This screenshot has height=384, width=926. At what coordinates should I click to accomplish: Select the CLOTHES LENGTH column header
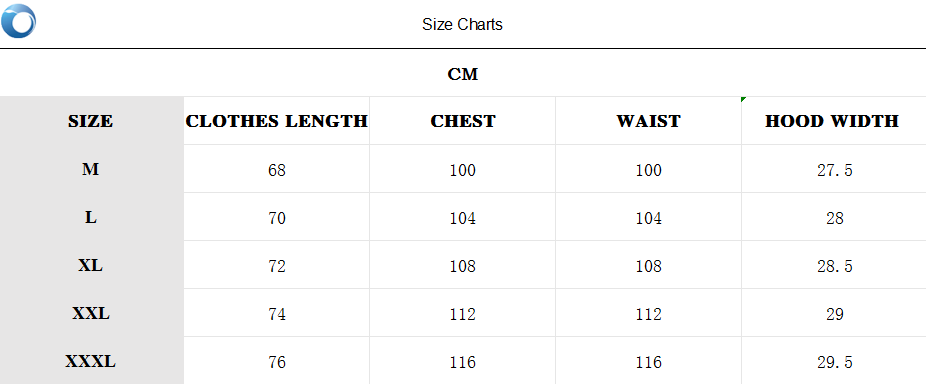[276, 121]
